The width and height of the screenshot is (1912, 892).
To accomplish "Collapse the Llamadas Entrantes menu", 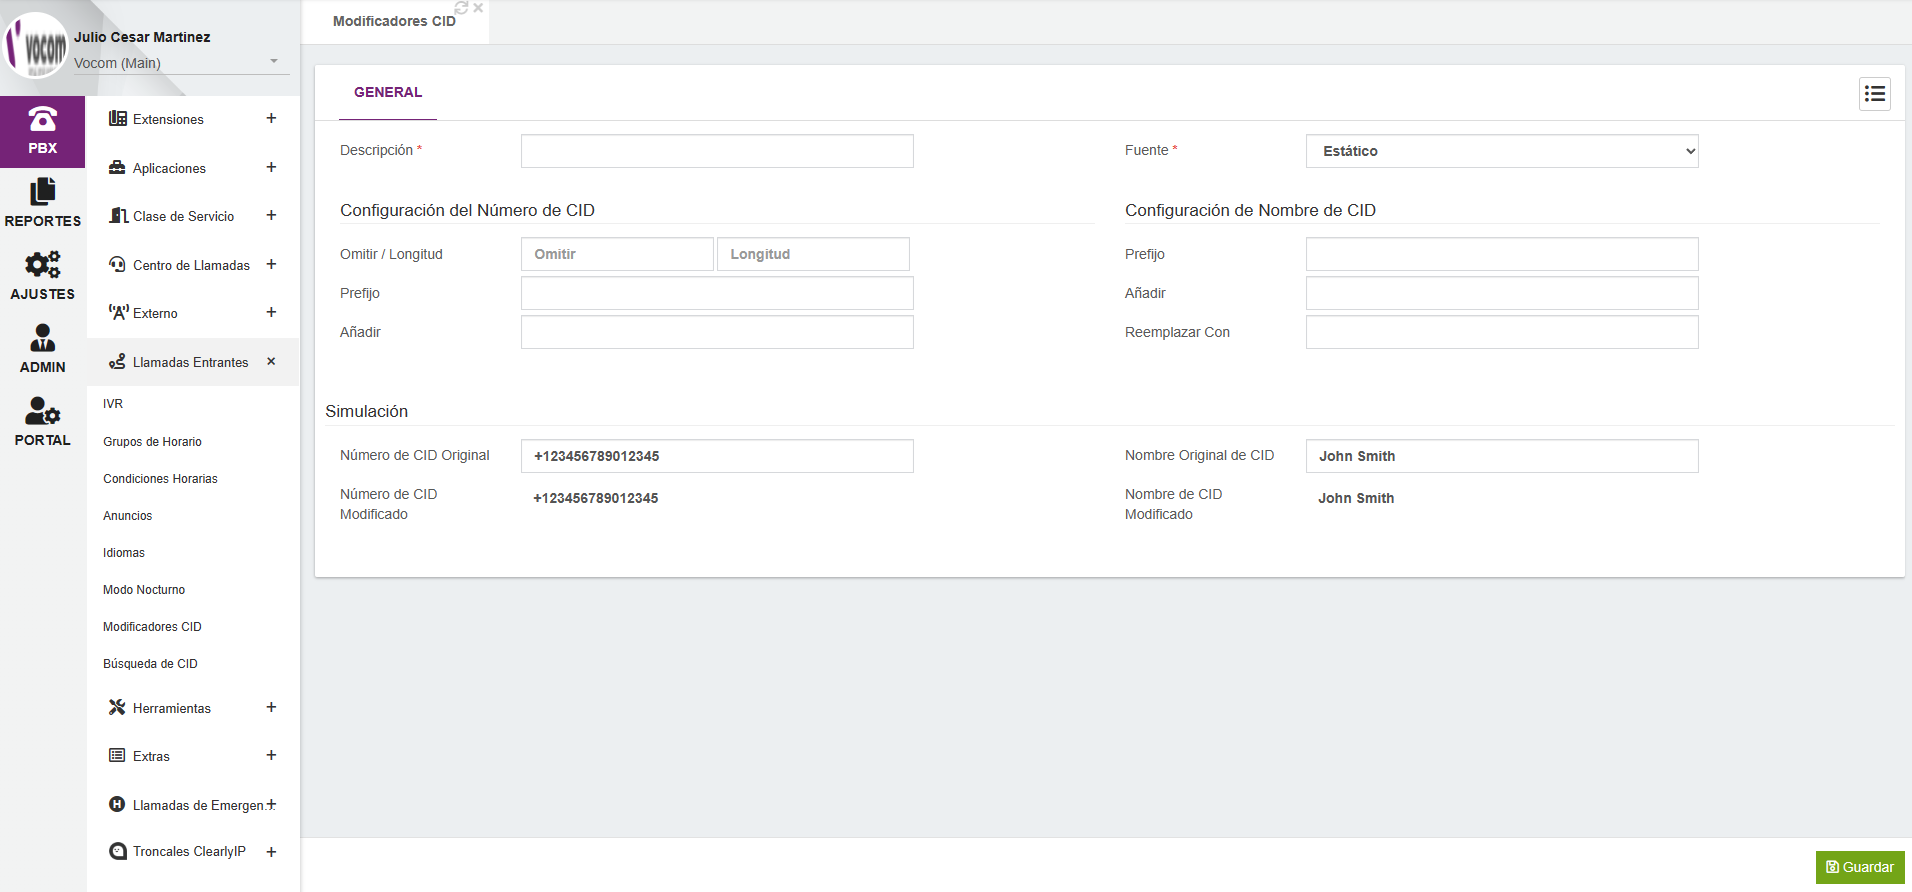I will [x=271, y=361].
